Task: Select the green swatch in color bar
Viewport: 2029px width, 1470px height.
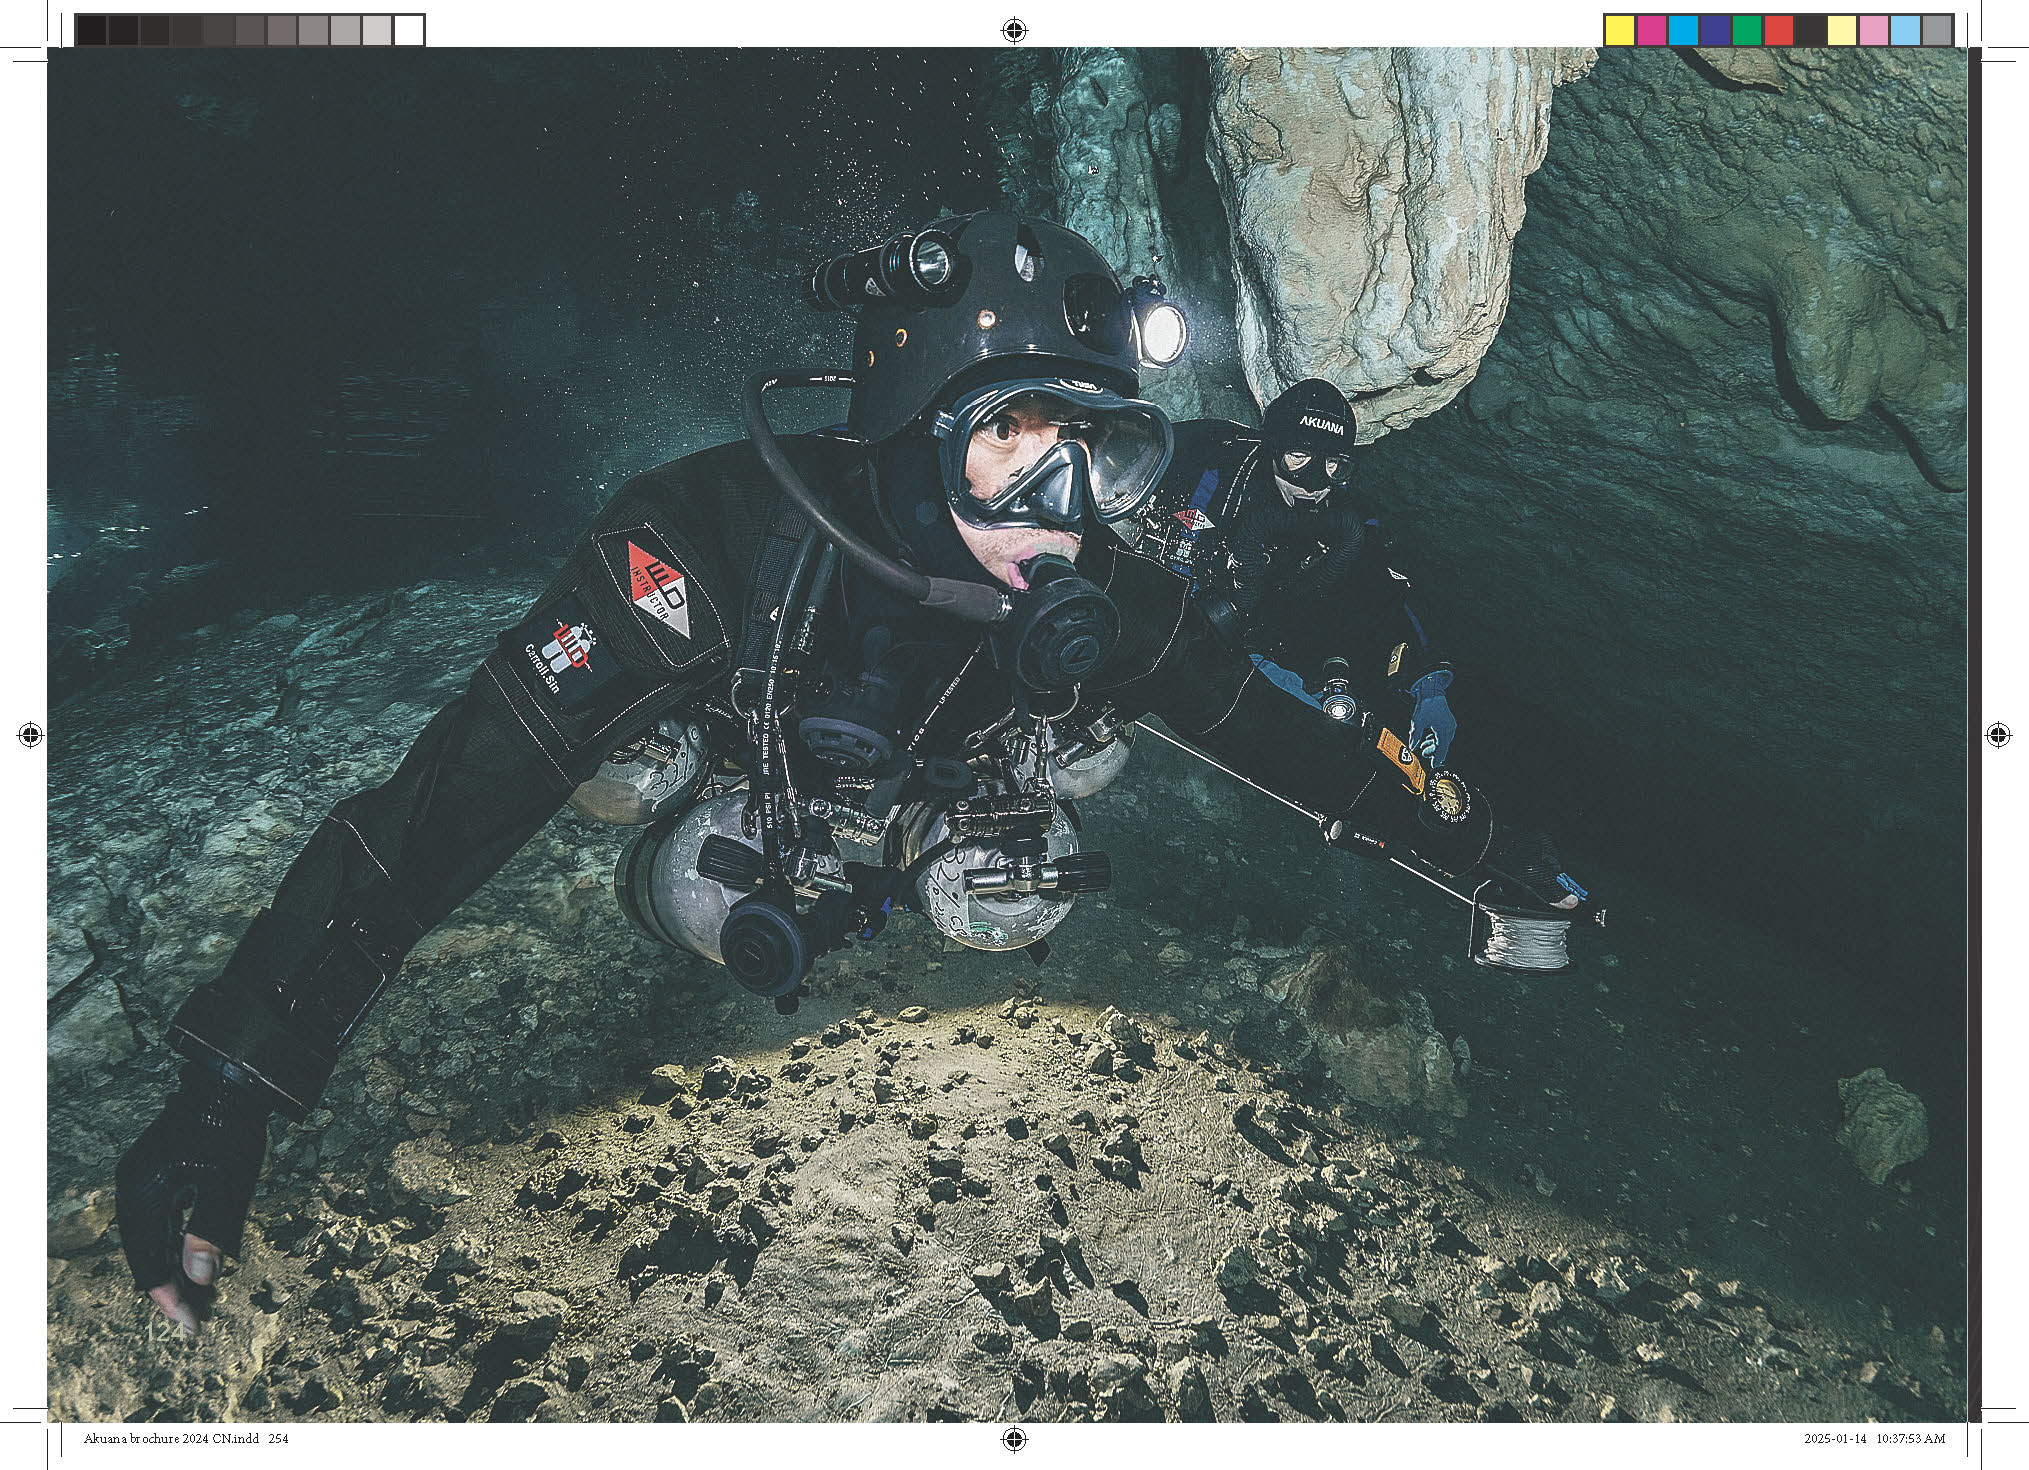Action: coord(1746,31)
